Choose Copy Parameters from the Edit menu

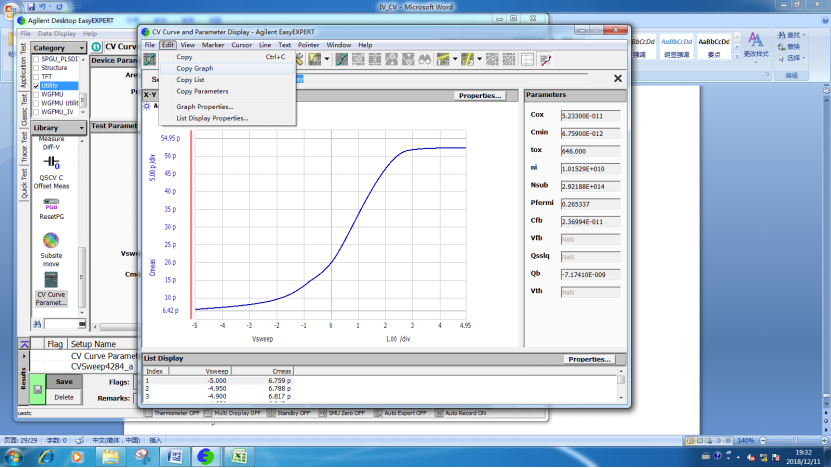[x=202, y=91]
